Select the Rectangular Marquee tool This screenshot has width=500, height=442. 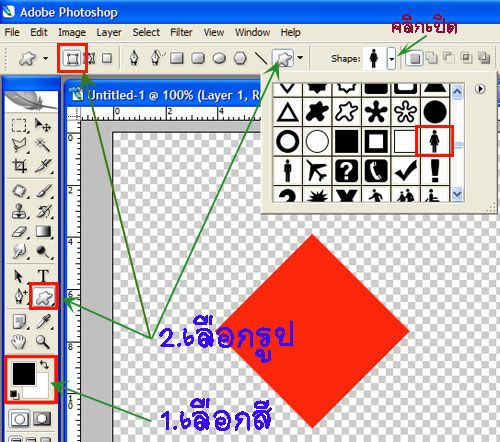[19, 125]
